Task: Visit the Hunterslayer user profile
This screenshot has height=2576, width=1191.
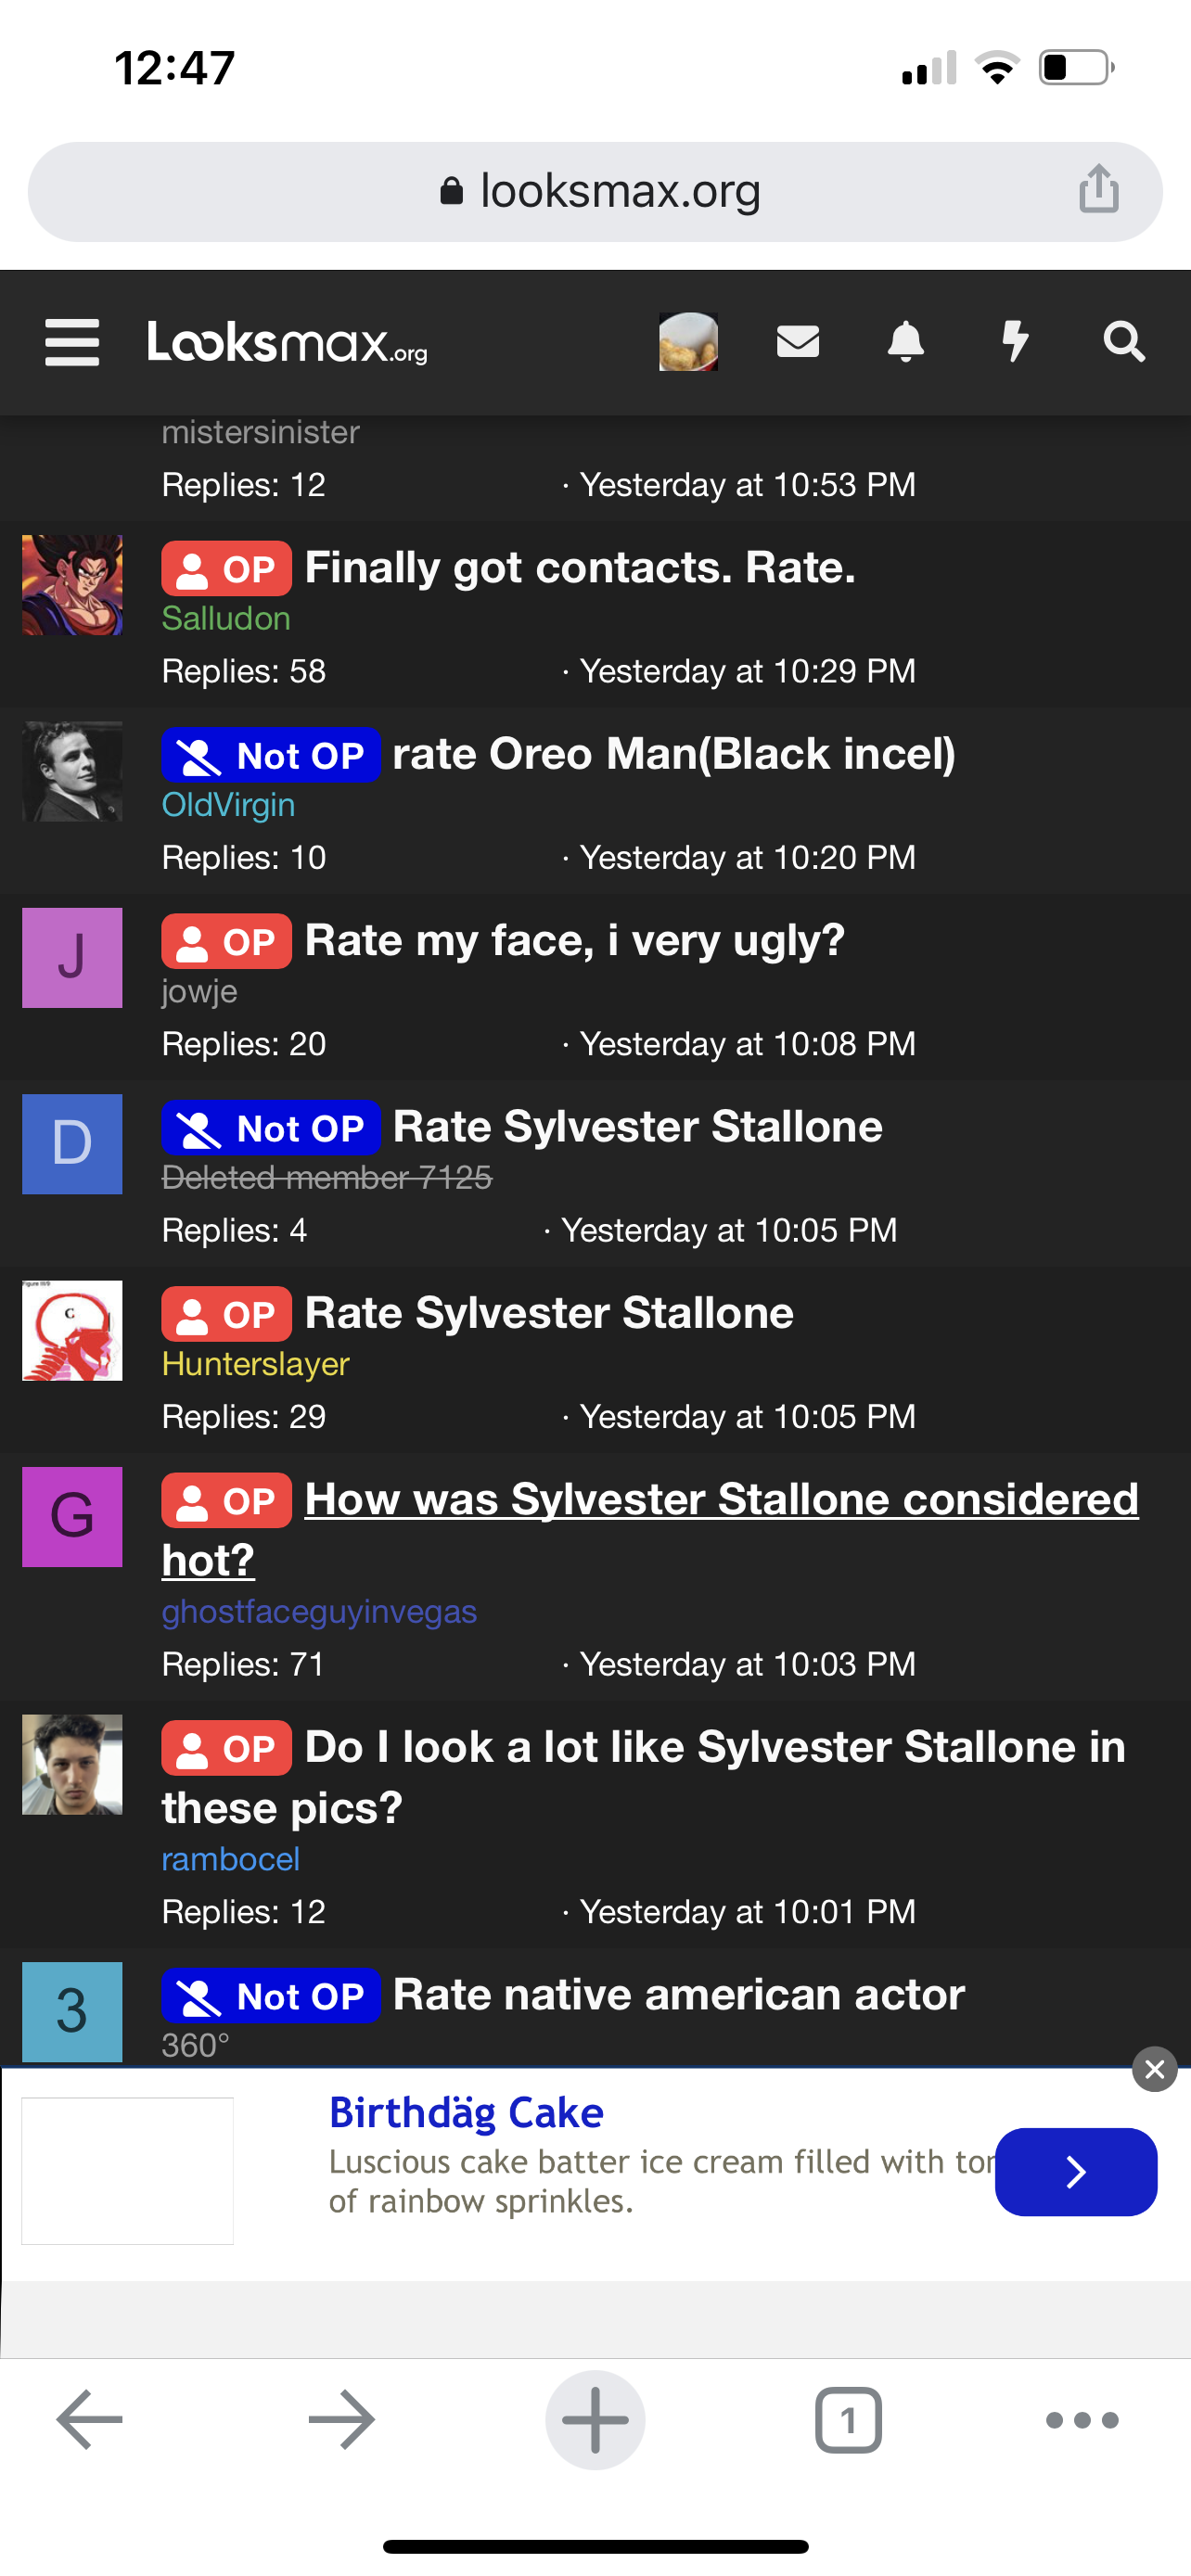Action: click(x=255, y=1364)
